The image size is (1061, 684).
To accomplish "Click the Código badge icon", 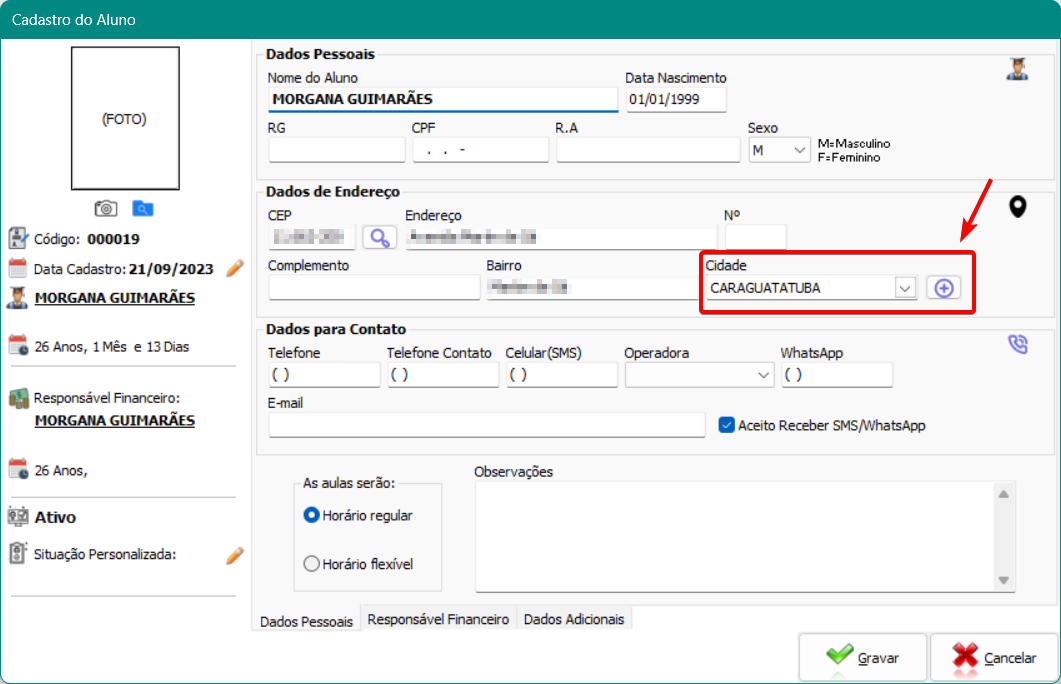I will tap(18, 238).
